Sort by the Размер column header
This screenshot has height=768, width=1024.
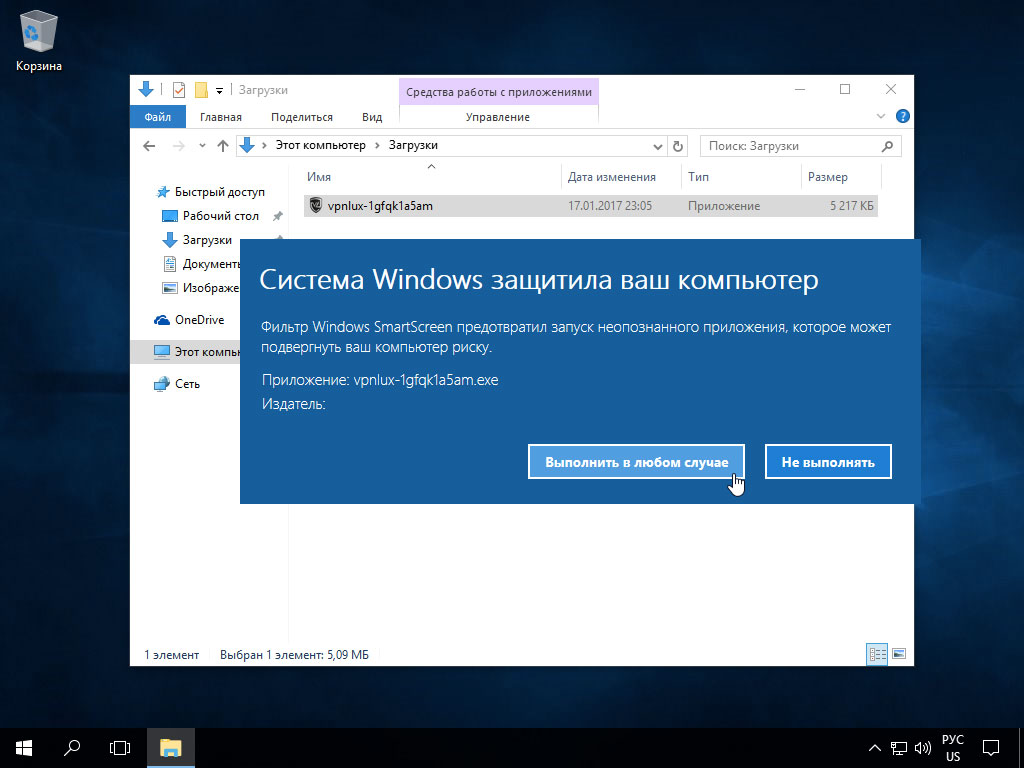(x=840, y=177)
